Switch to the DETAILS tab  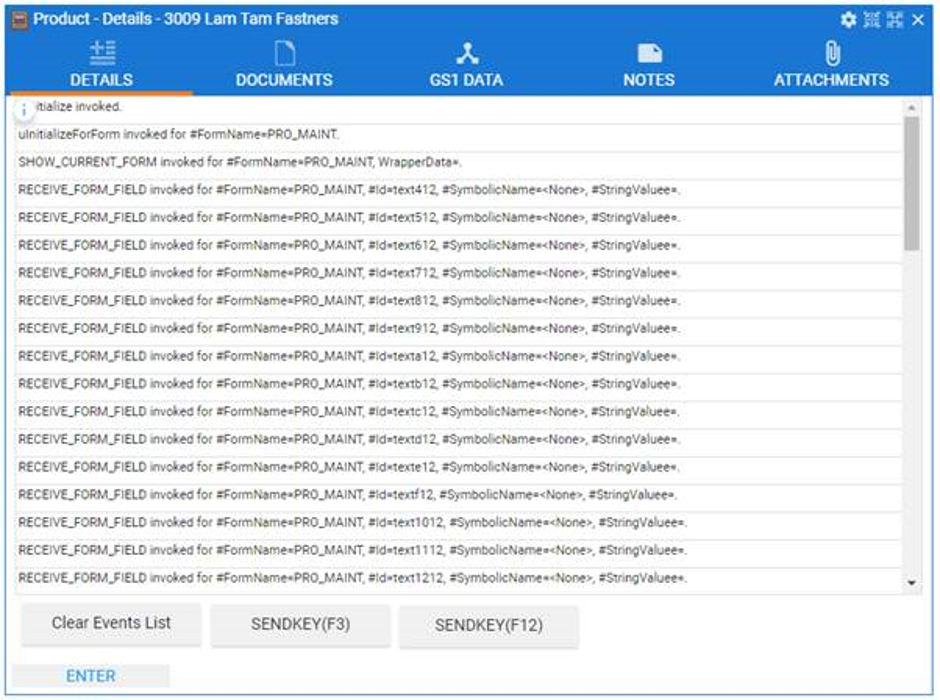tap(101, 64)
